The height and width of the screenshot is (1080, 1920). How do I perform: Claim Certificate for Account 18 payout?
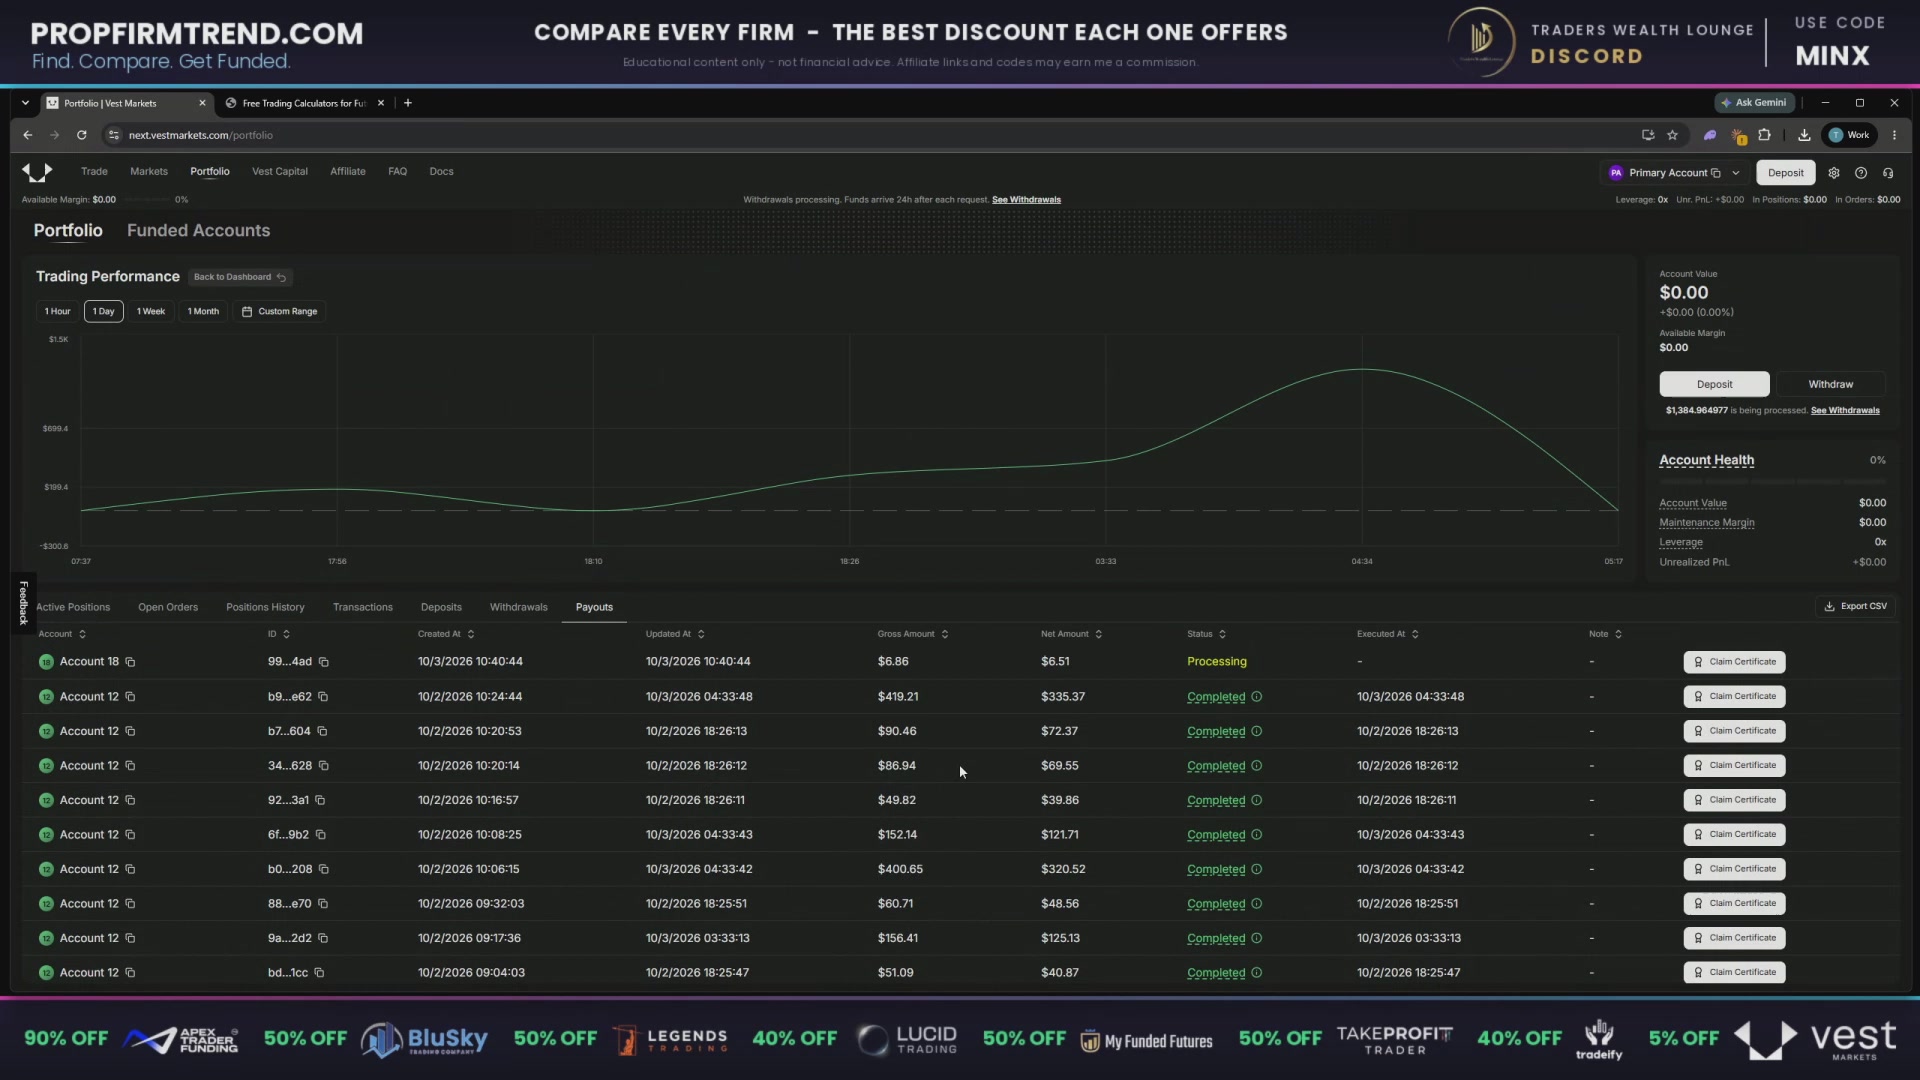(x=1734, y=662)
